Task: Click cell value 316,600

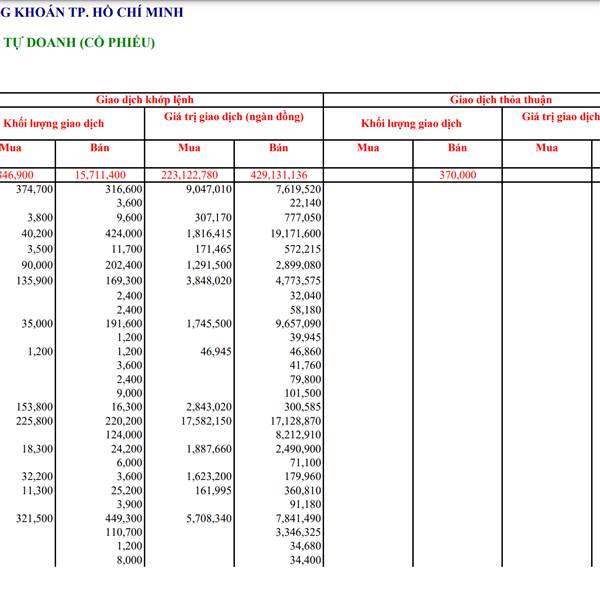Action: click(x=124, y=189)
